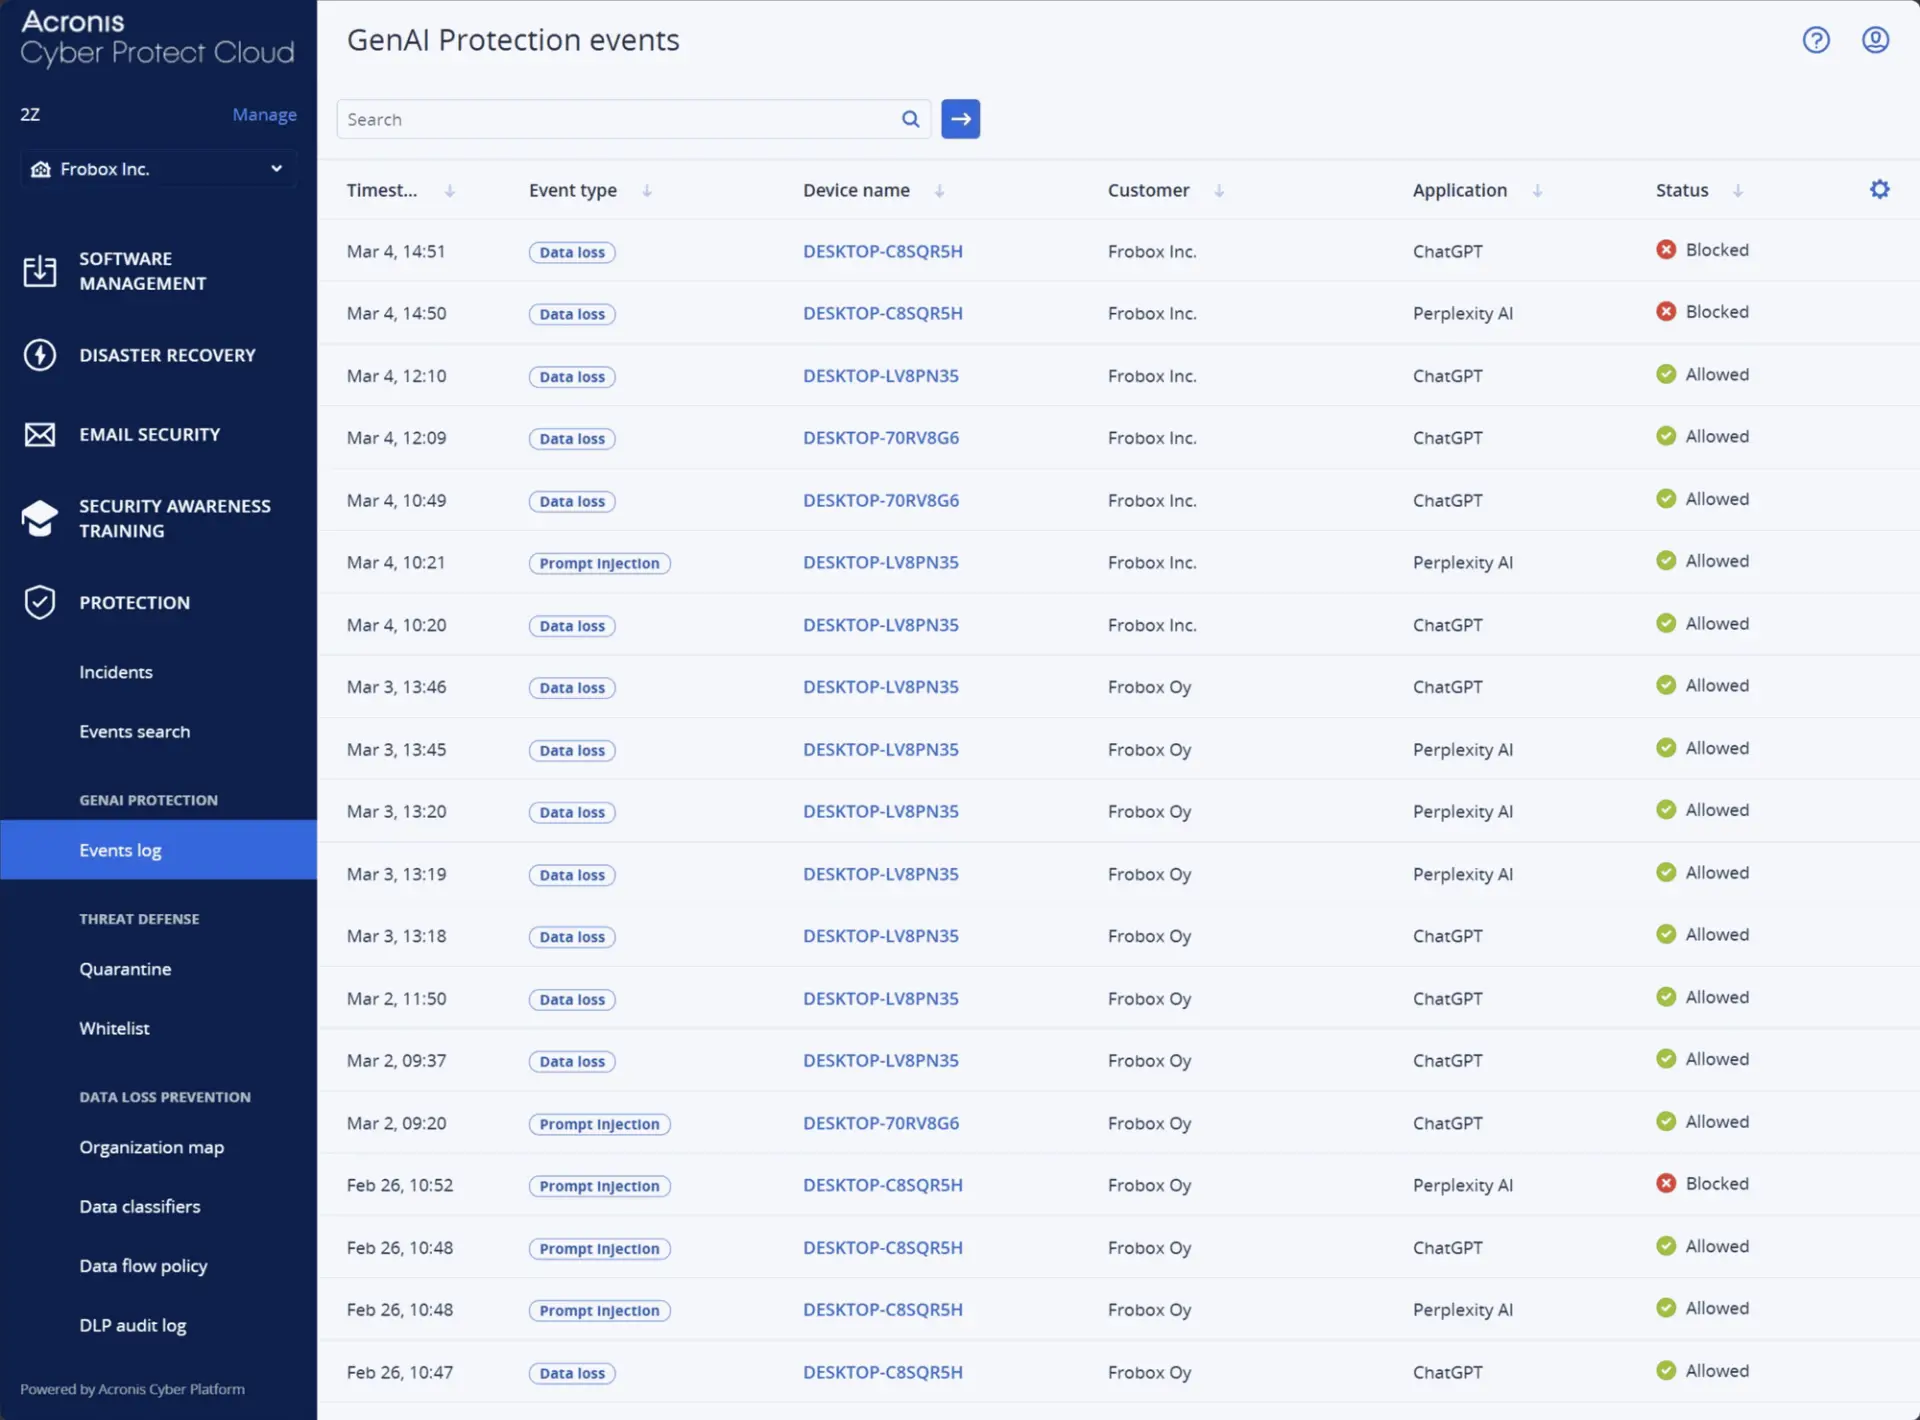Open DESKTOP-C8SQR5H link in Mar 4, 14:51 row
Screen dimensions: 1920x1420
click(x=883, y=251)
